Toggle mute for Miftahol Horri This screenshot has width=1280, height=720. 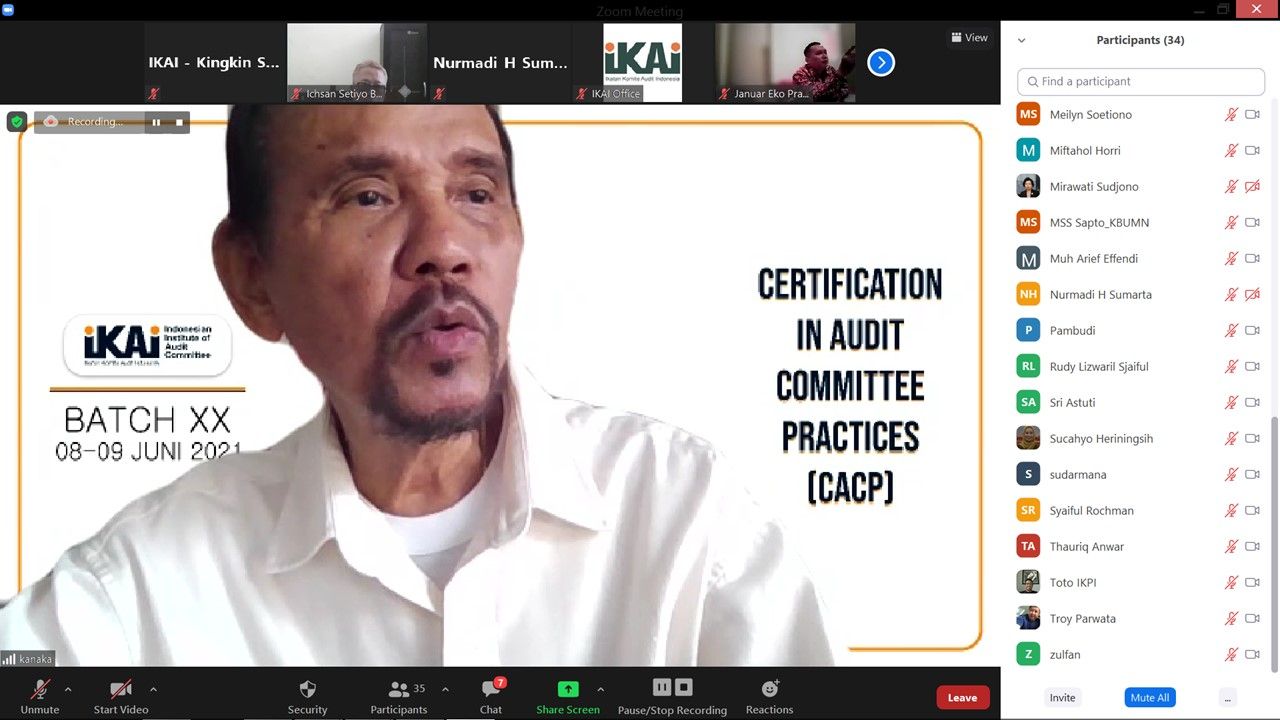tap(1232, 151)
